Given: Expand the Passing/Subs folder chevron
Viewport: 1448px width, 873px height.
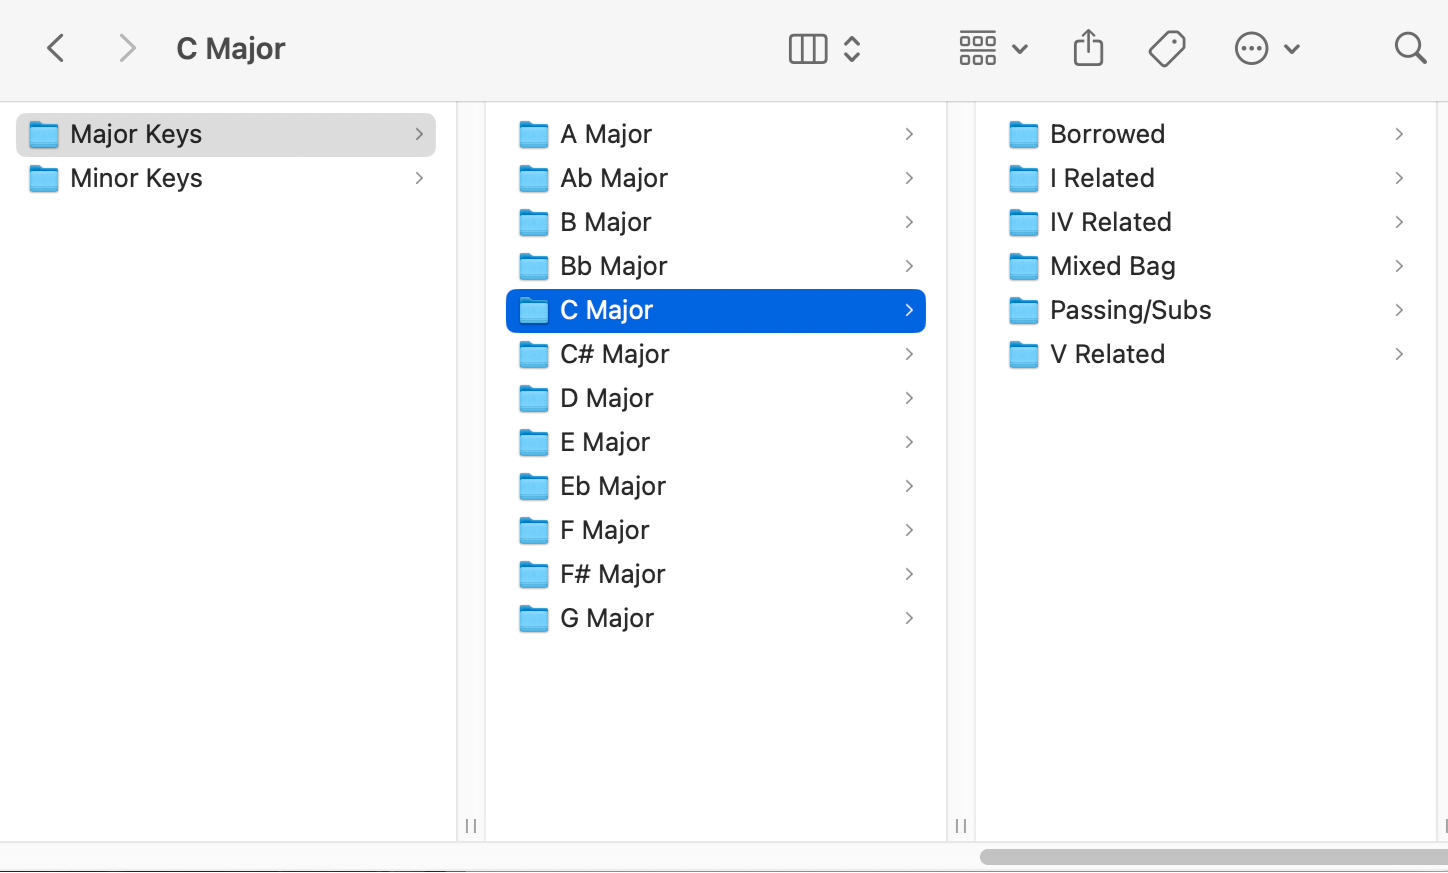Looking at the screenshot, I should coord(1399,310).
